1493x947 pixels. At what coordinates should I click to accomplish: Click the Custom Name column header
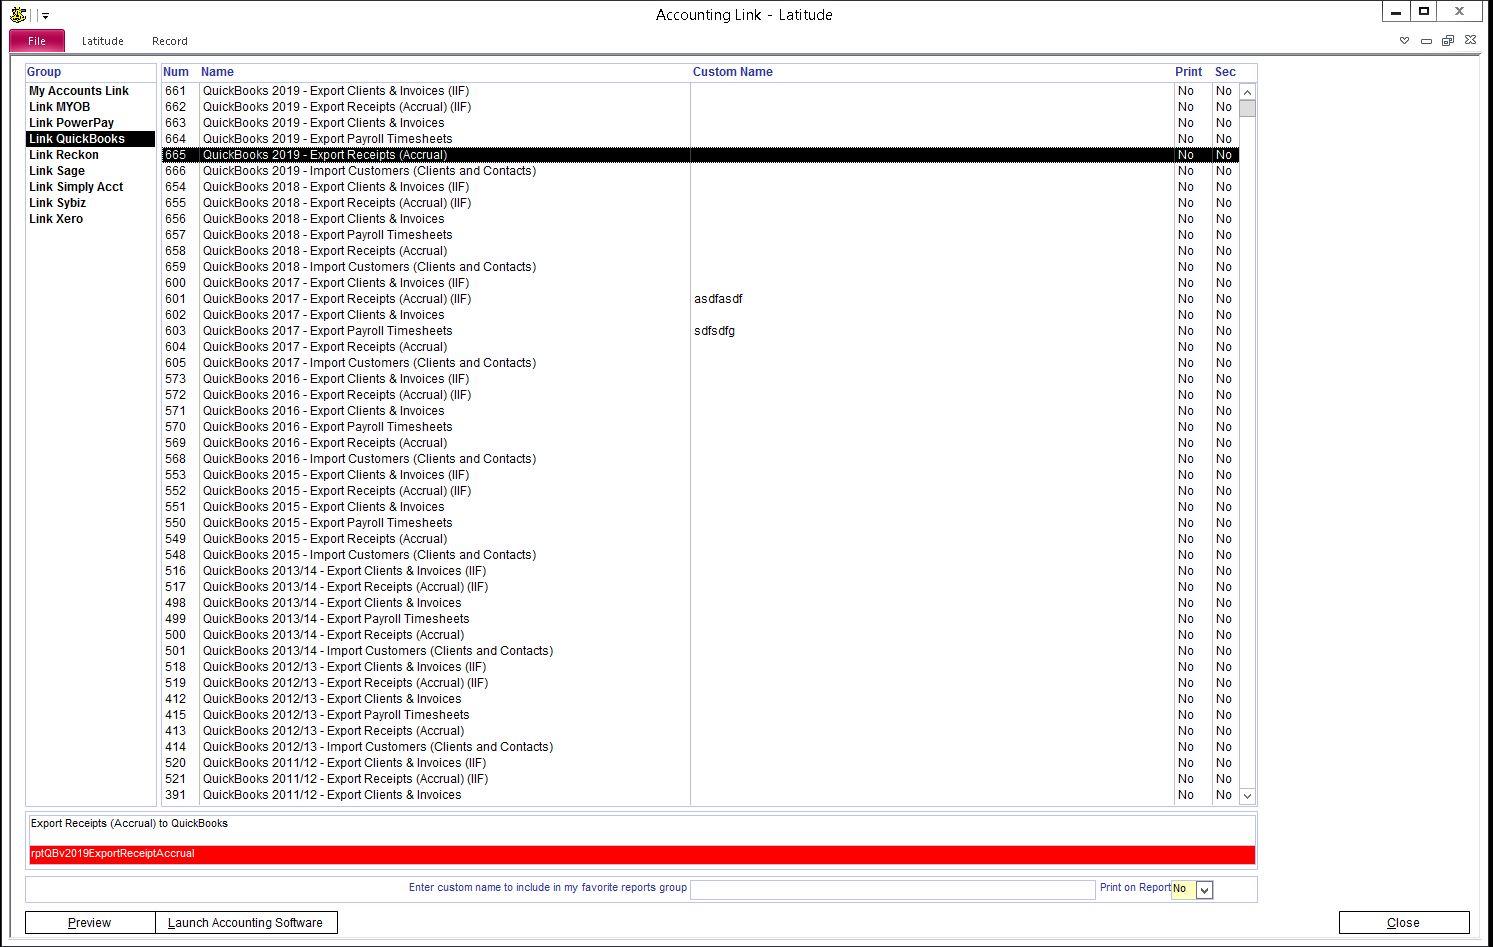(x=733, y=72)
